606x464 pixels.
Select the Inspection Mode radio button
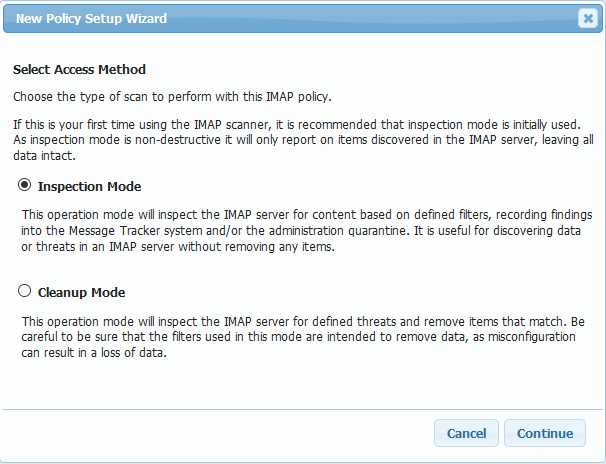(x=25, y=186)
